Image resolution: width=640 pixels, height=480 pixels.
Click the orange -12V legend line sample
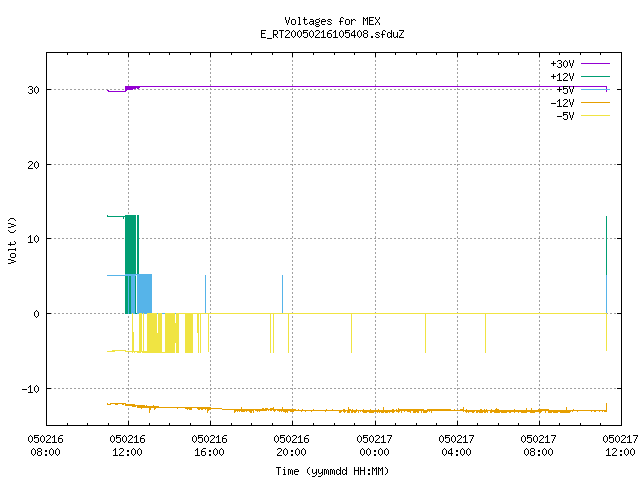pyautogui.click(x=595, y=102)
